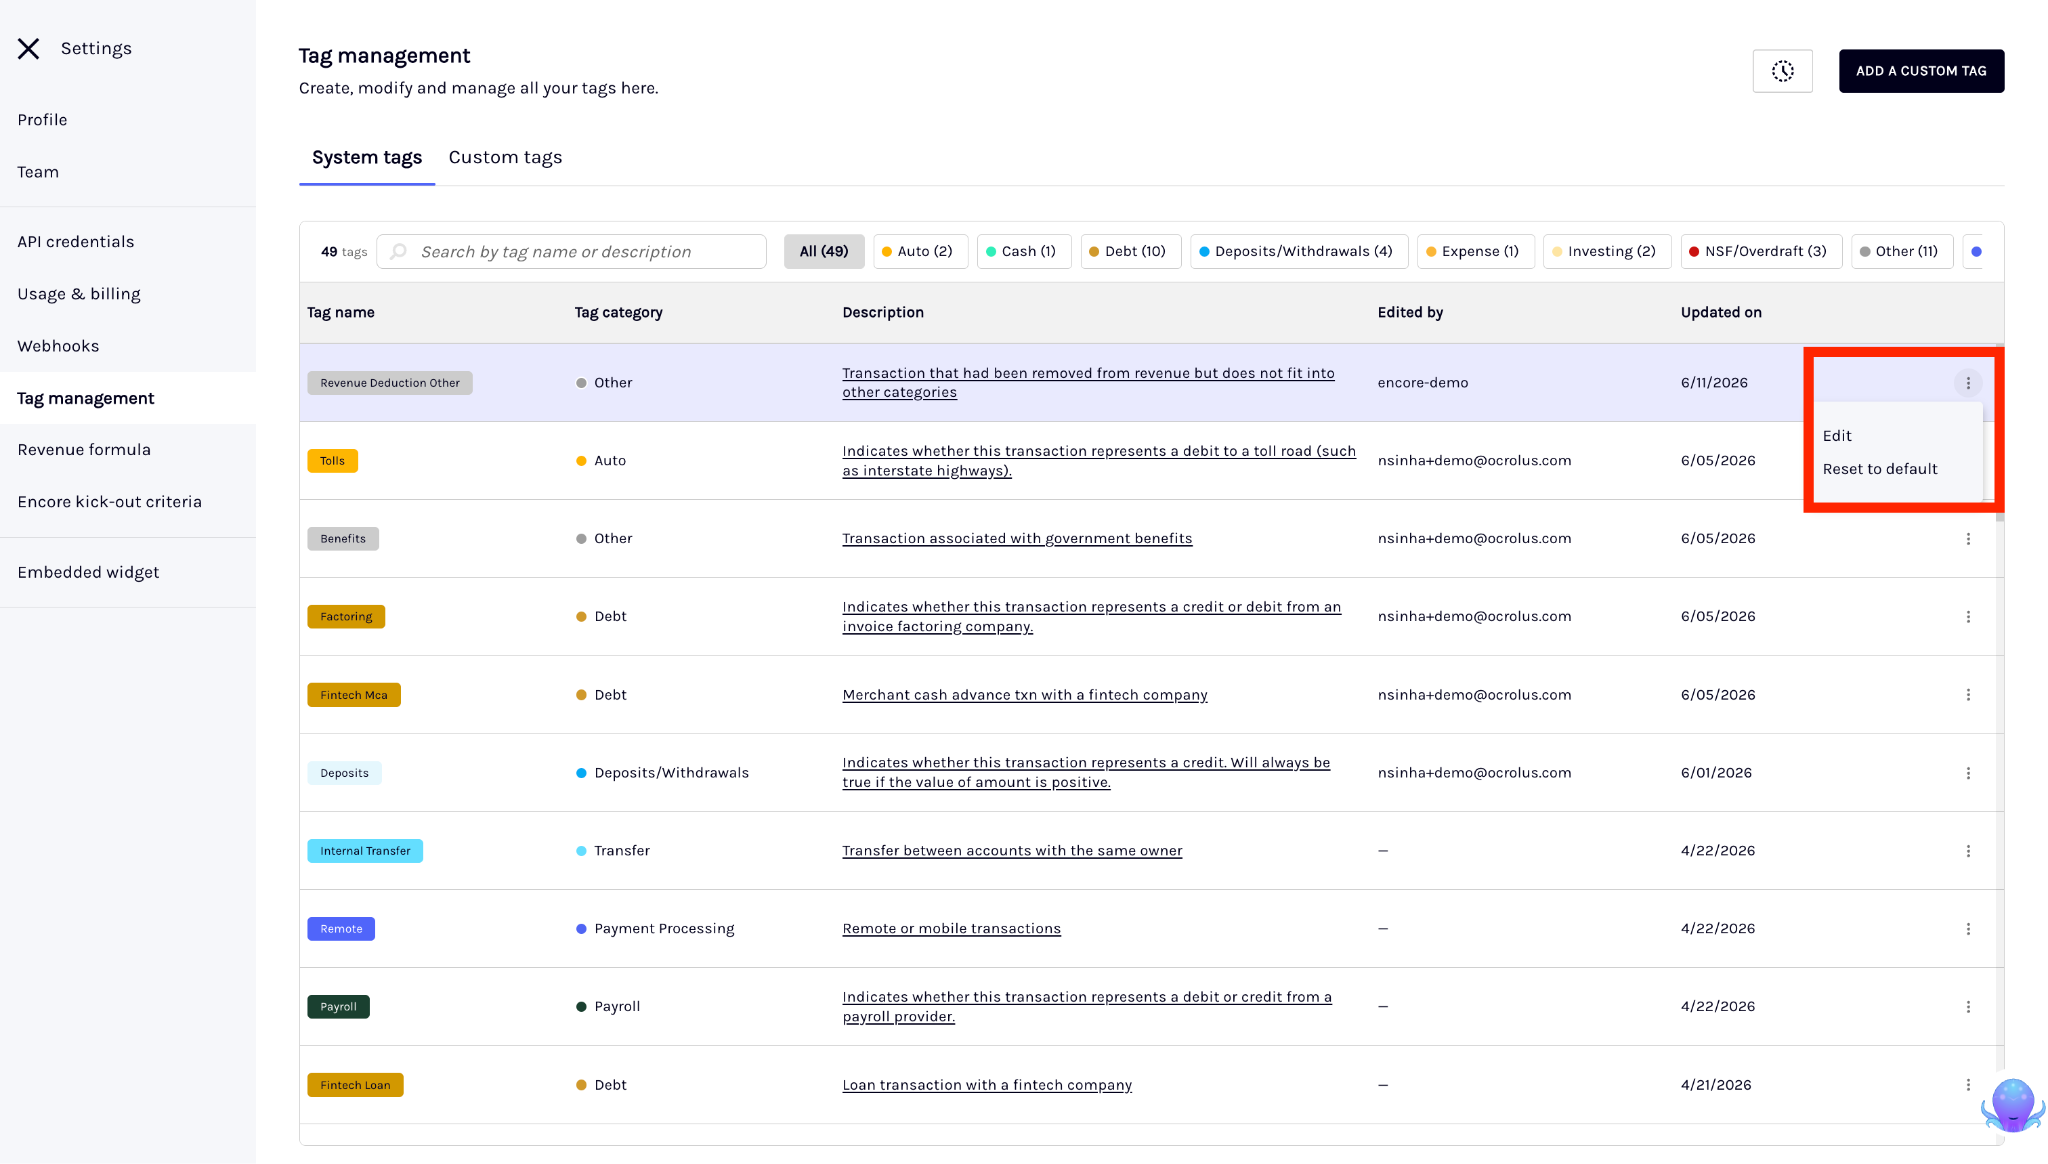Viewport: 2048px width, 1164px height.
Task: Filter tags by Investing (2)
Action: pos(1607,252)
